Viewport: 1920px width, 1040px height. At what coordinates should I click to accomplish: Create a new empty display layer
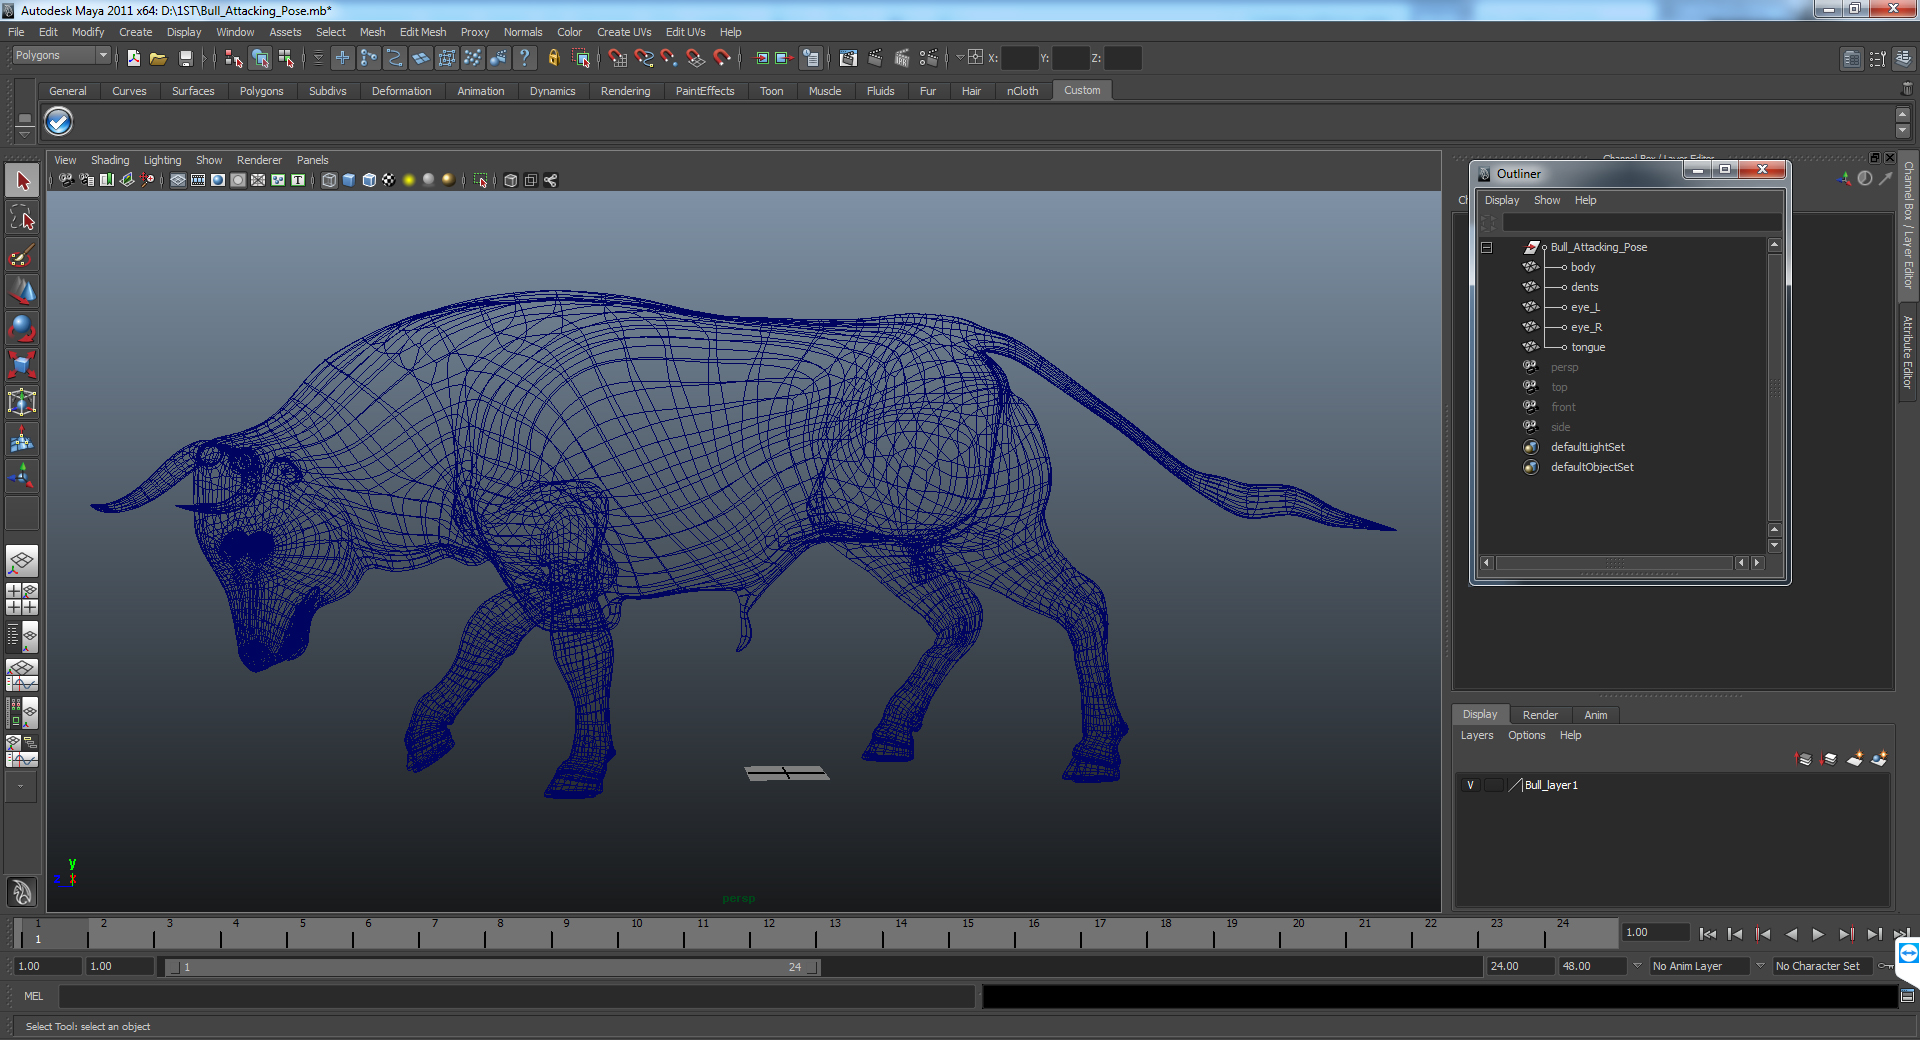(1855, 759)
